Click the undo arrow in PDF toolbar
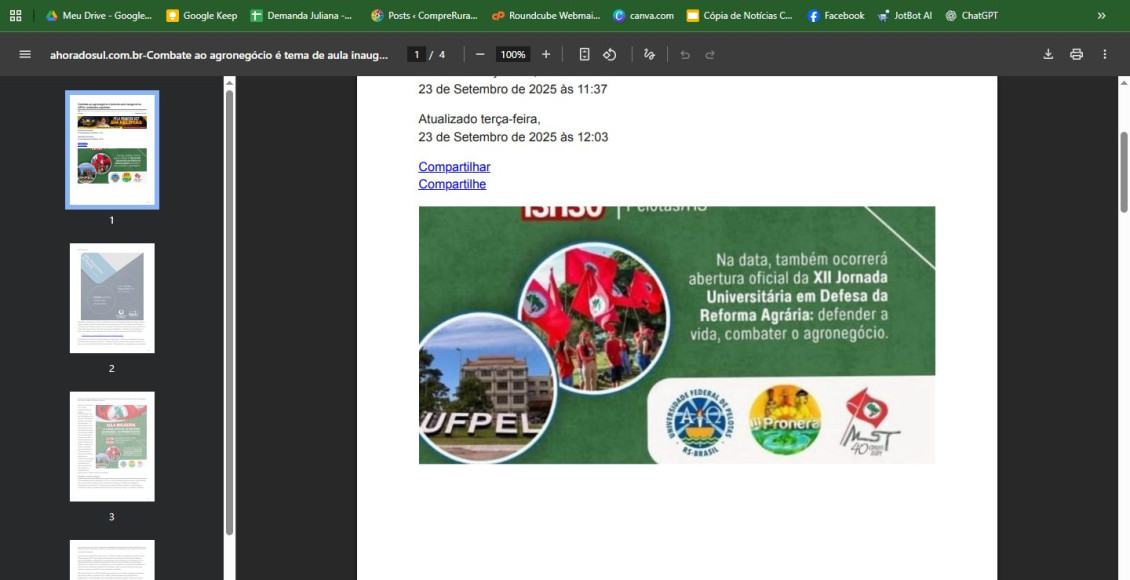This screenshot has width=1130, height=580. pos(684,55)
